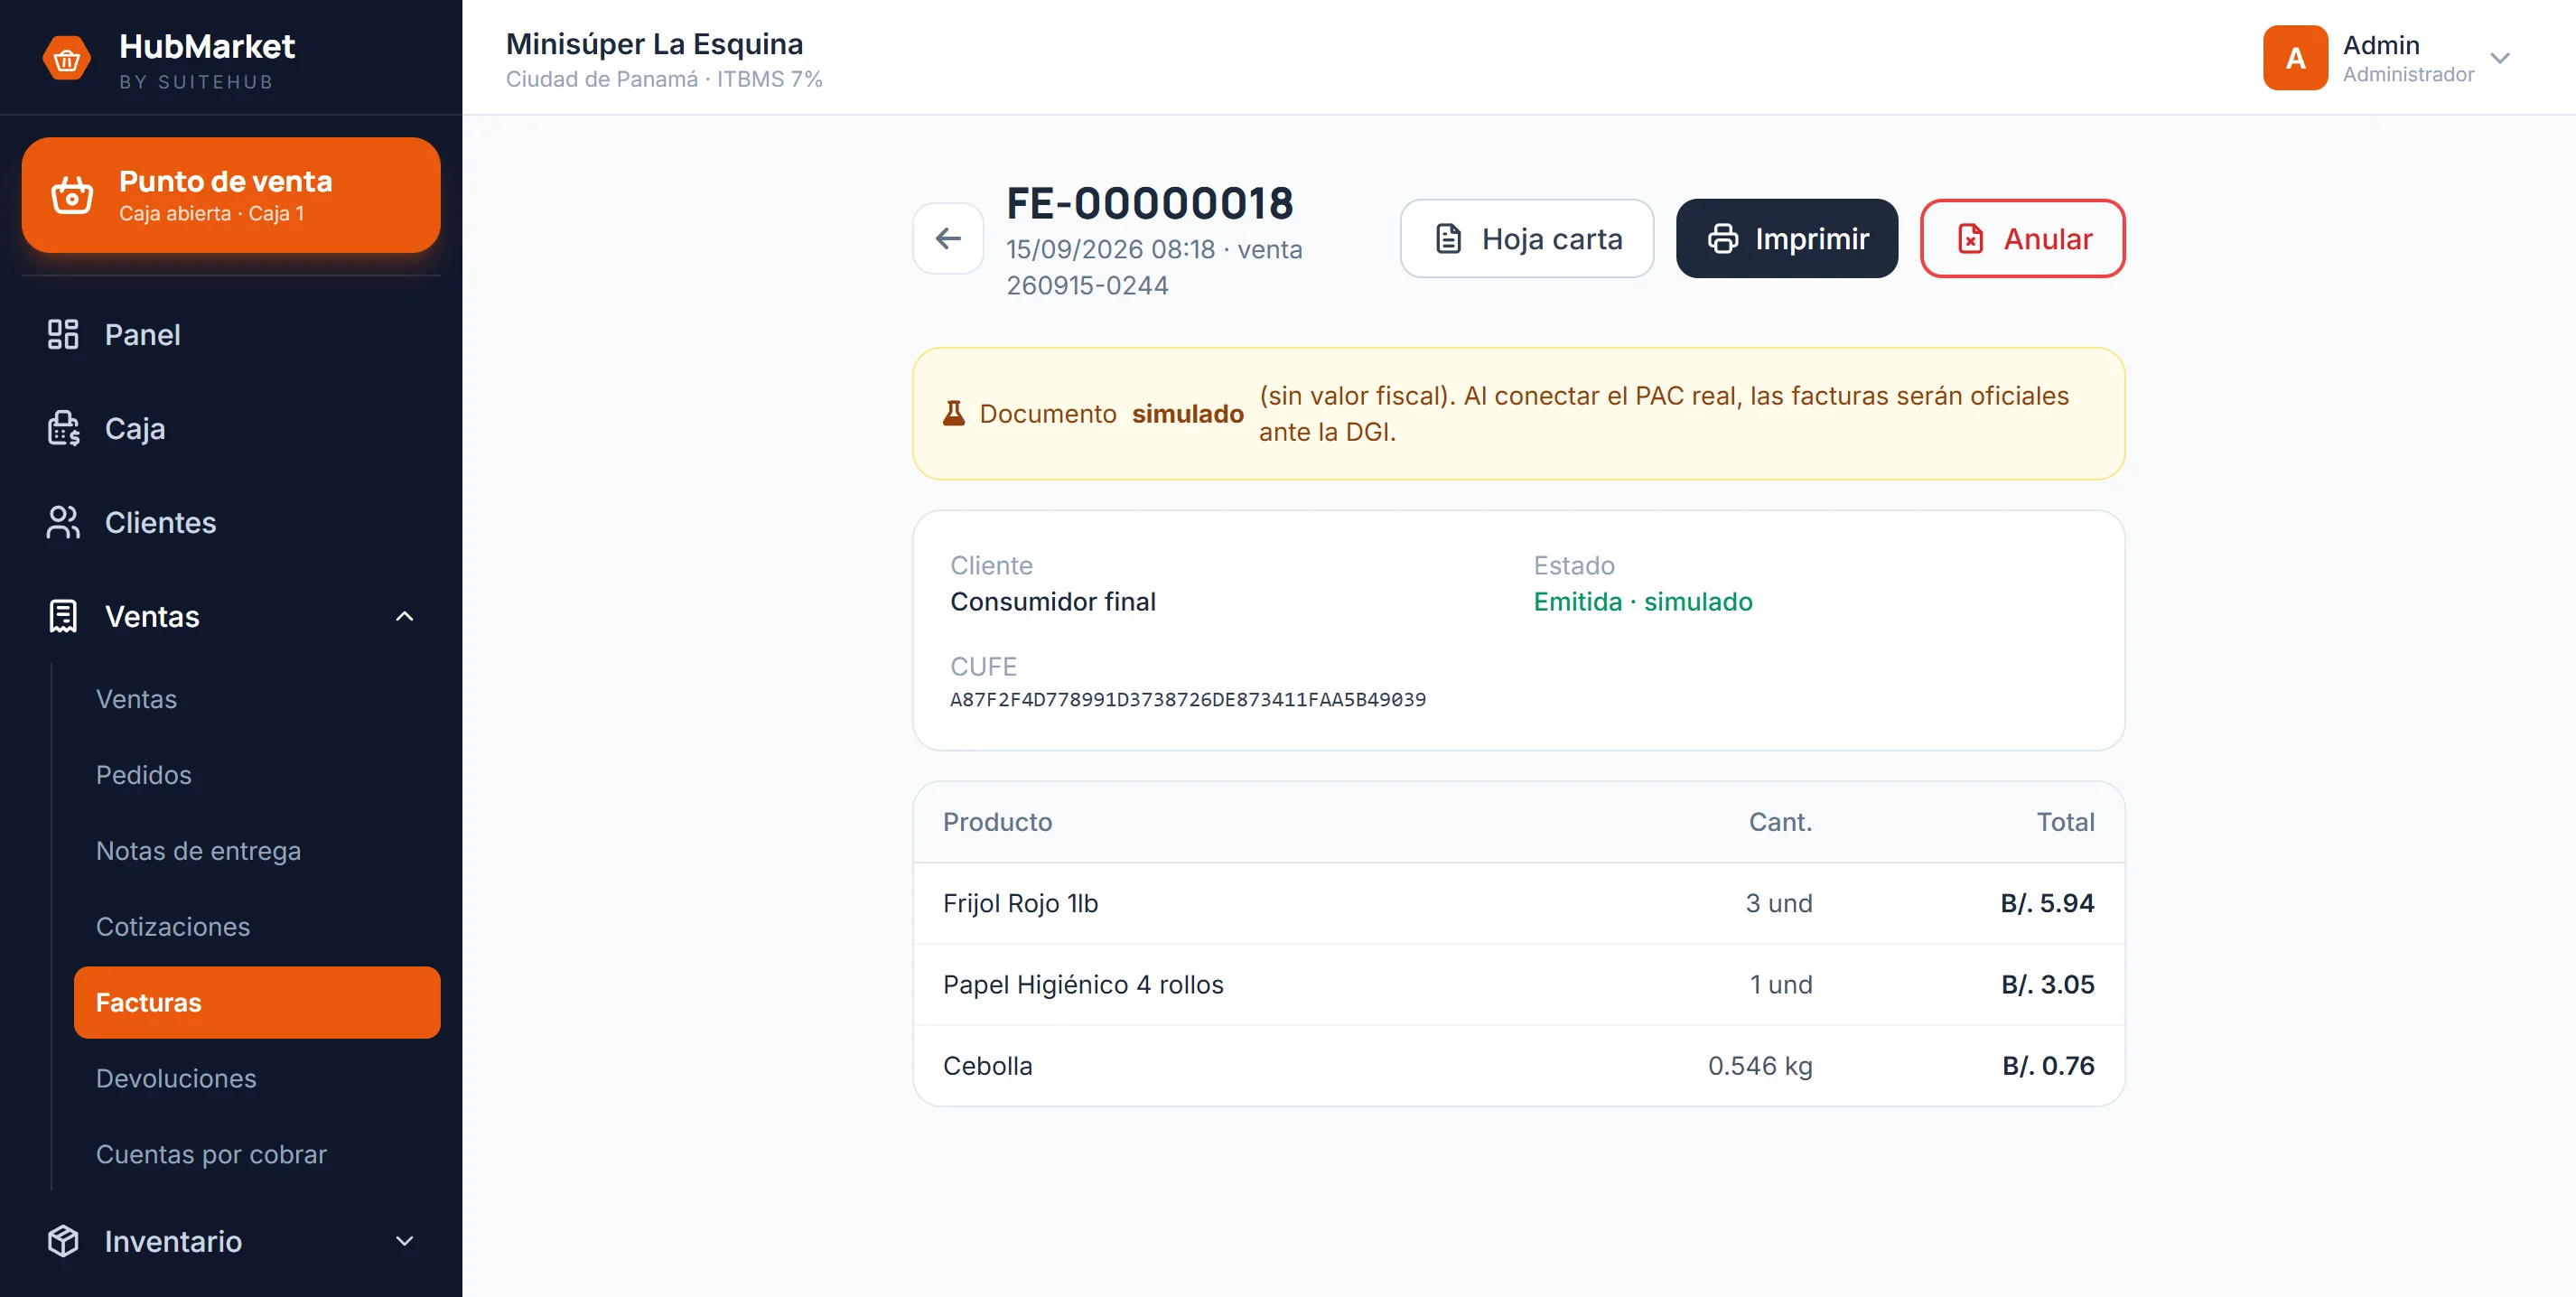Click the Hoja carta button
This screenshot has width=2576, height=1297.
[x=1526, y=238]
